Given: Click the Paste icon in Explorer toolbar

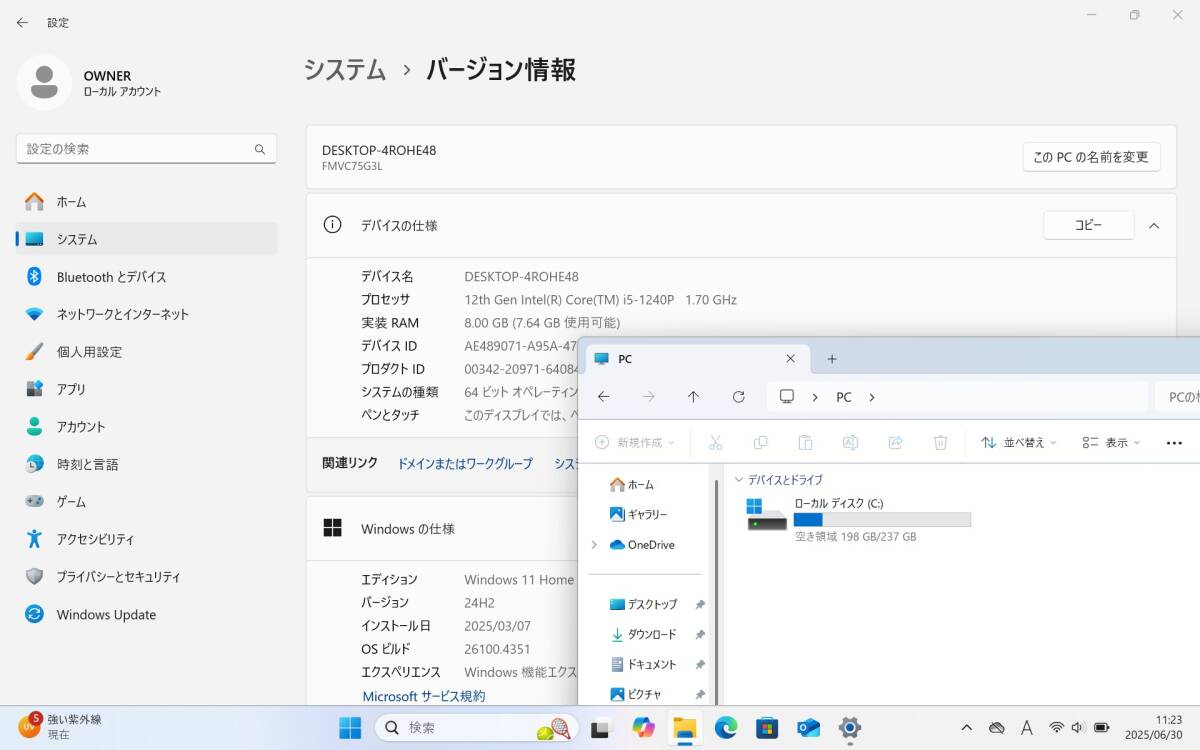Looking at the screenshot, I should [805, 442].
